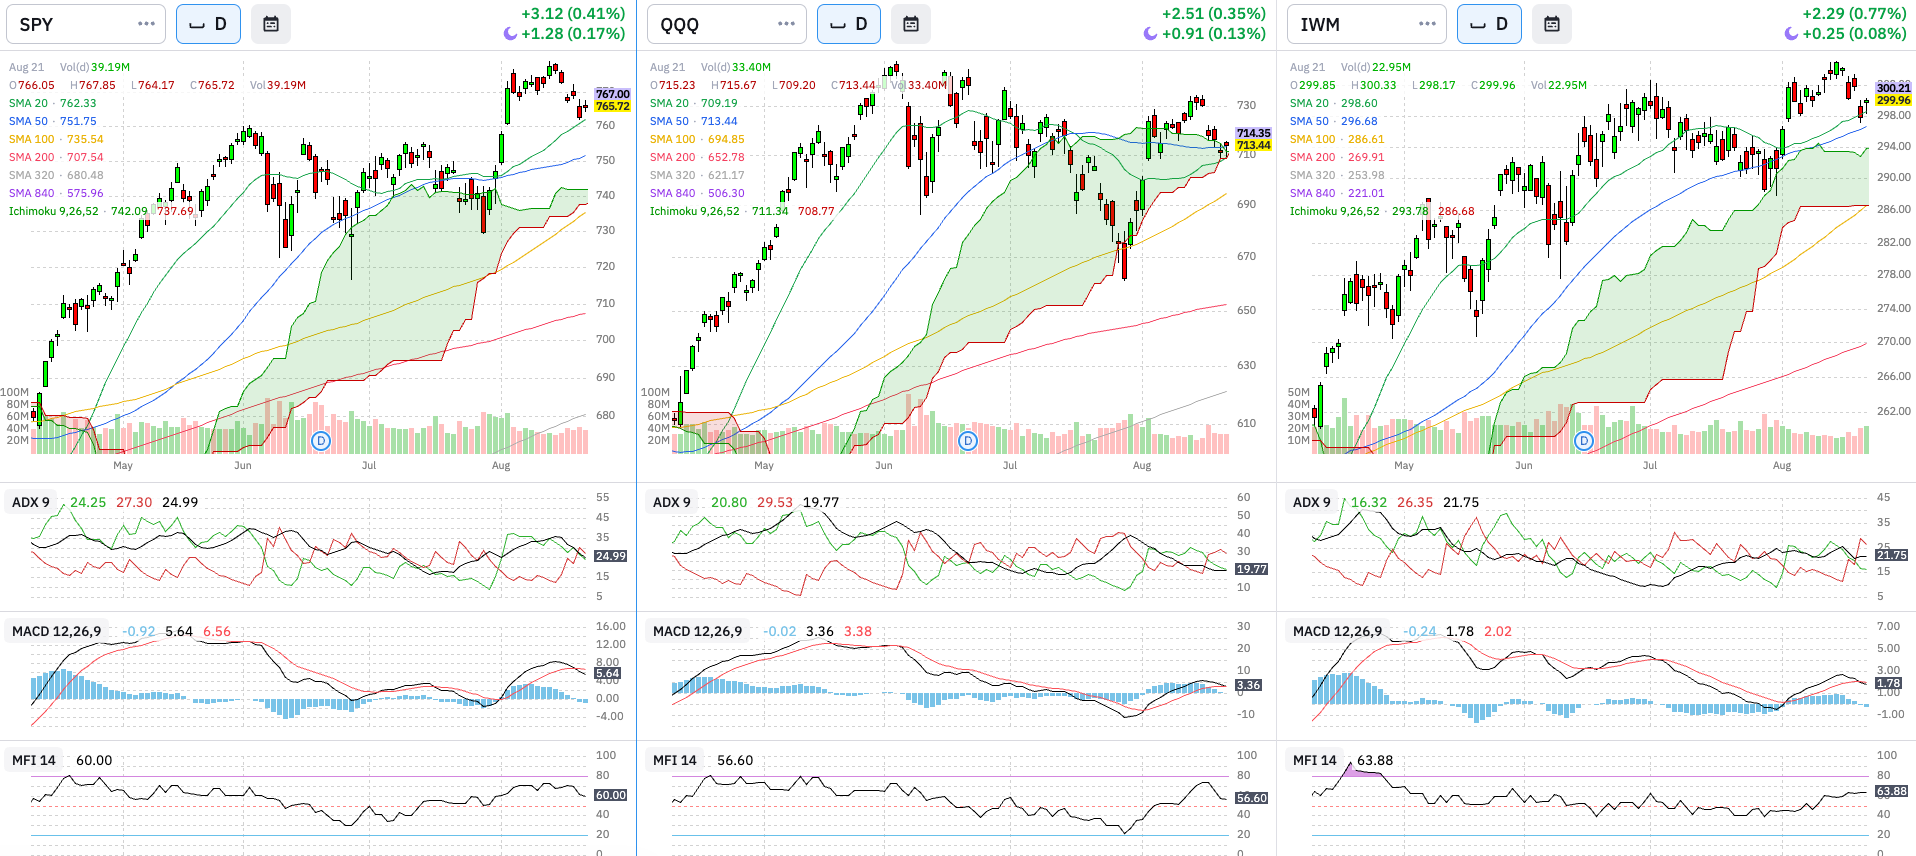Open the calendar icon beside SPY's timeframe

pos(271,24)
